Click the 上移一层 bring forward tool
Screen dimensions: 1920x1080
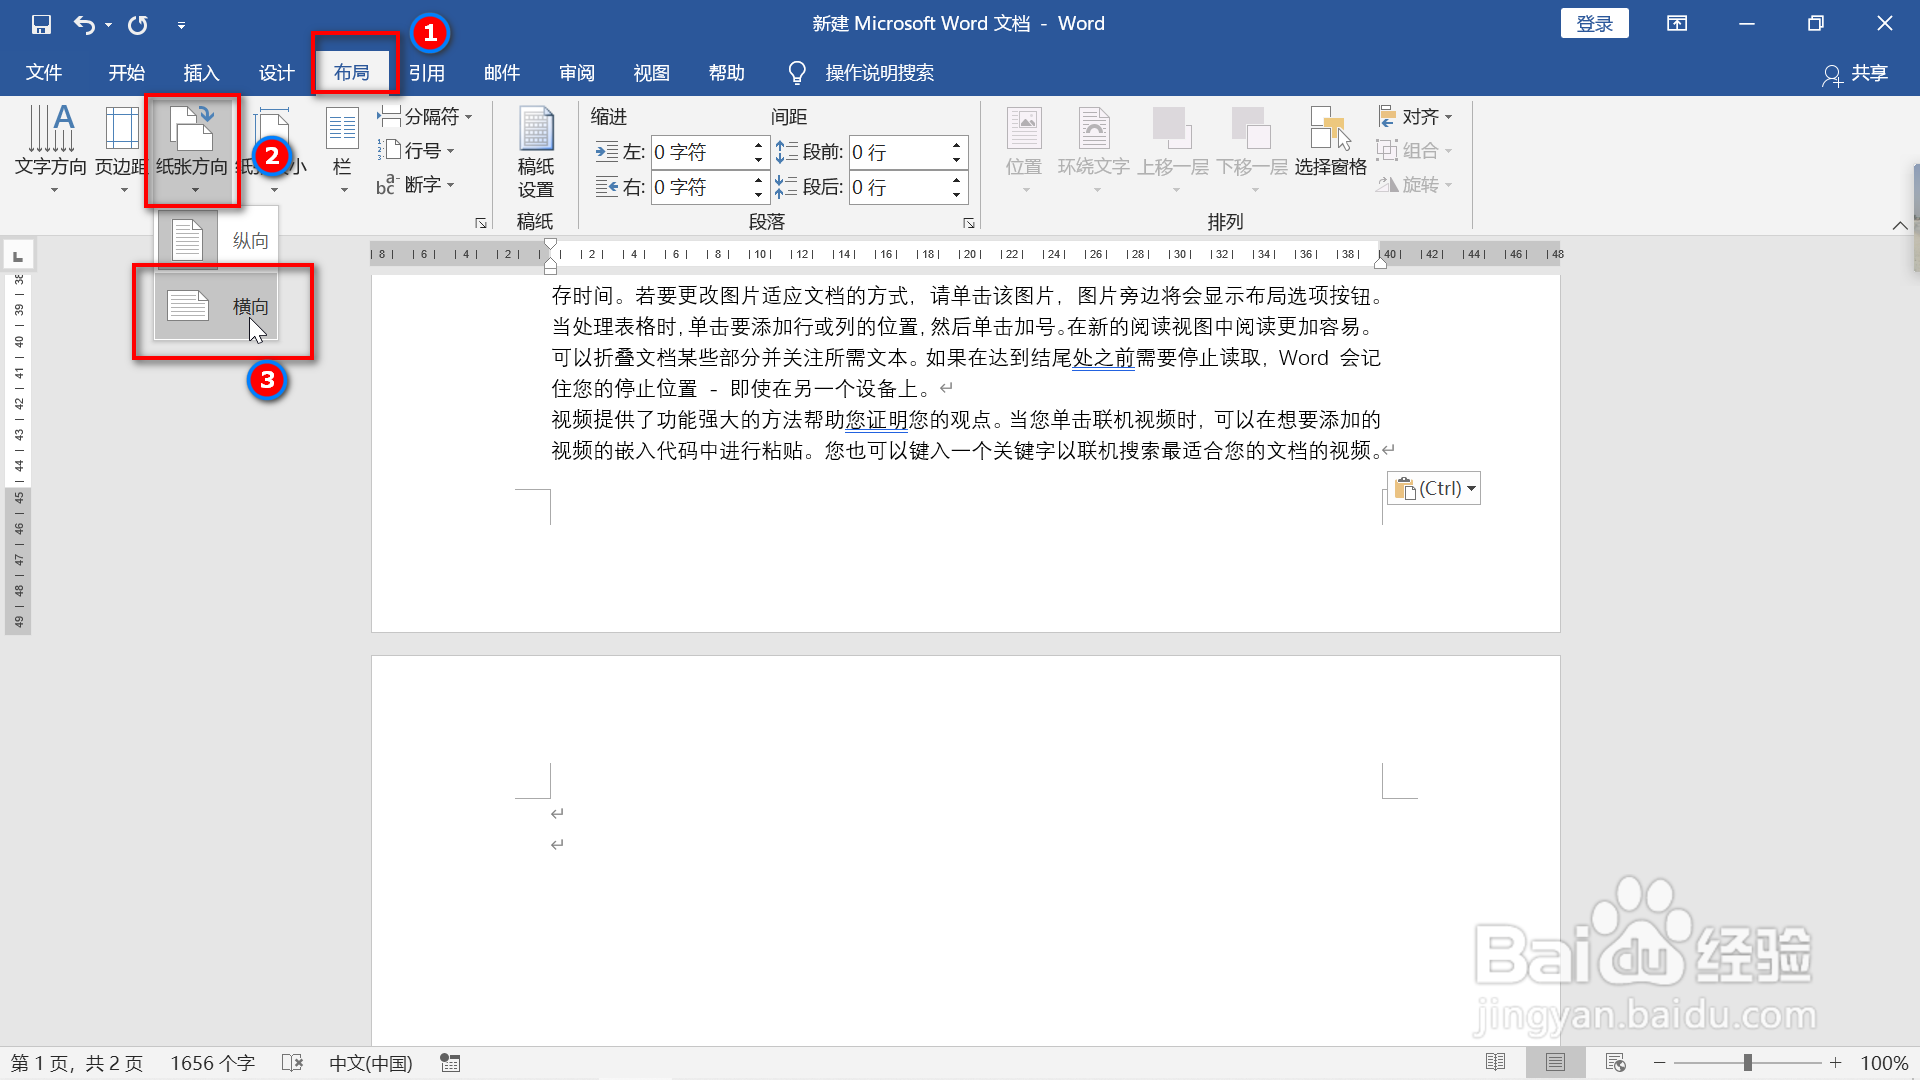point(1174,150)
